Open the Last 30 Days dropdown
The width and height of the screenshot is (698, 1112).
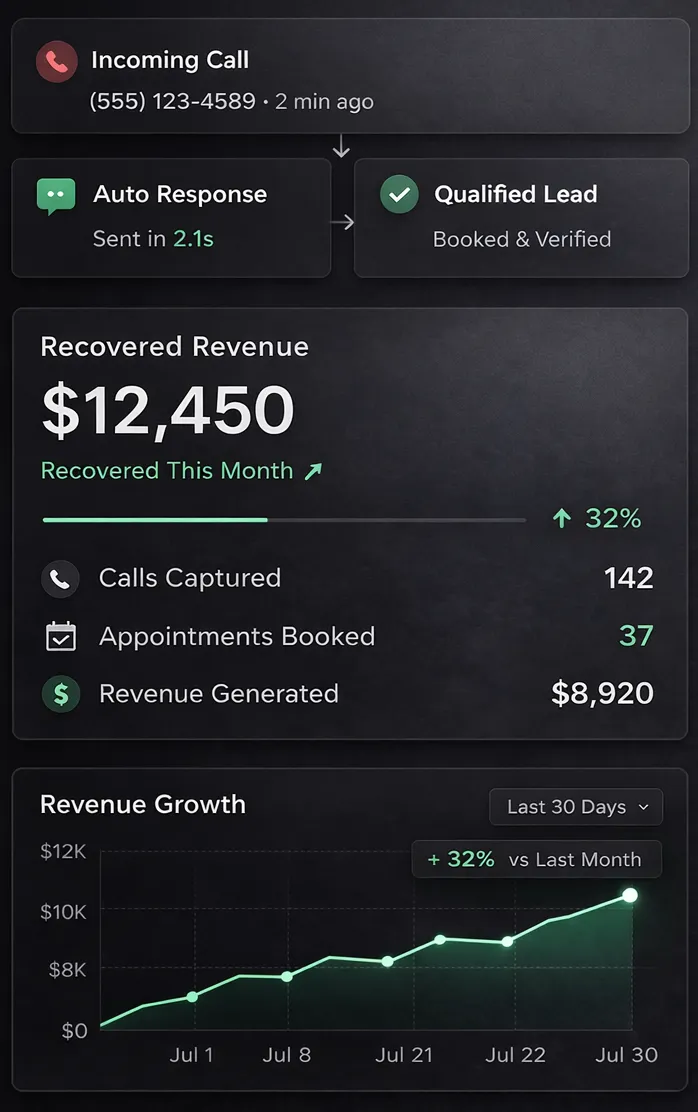click(576, 807)
